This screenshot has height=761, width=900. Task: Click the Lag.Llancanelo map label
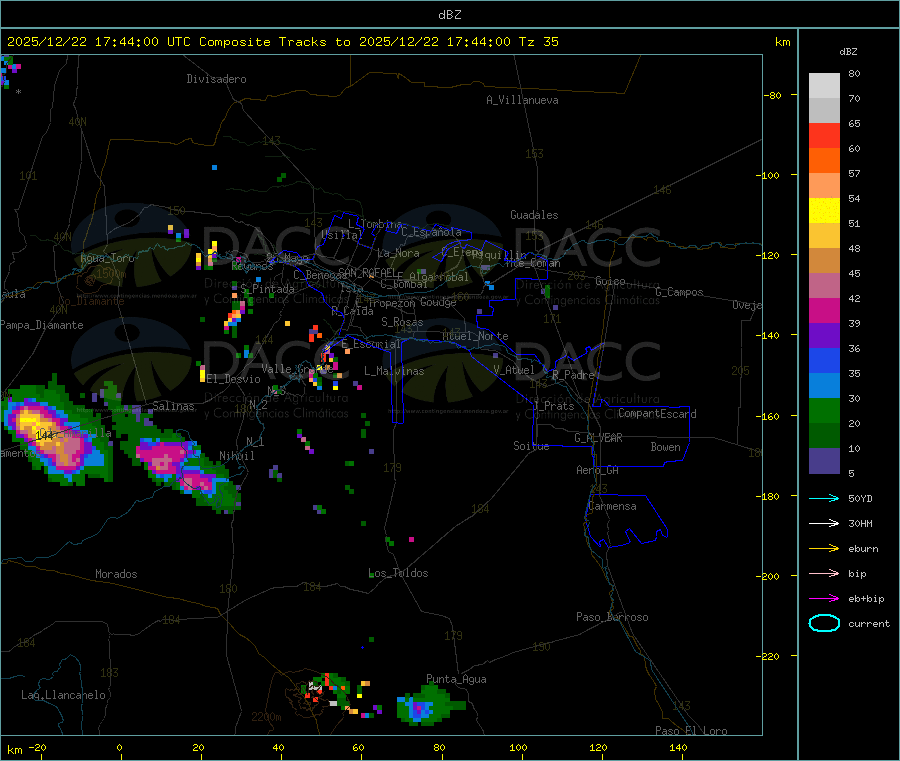pos(64,695)
